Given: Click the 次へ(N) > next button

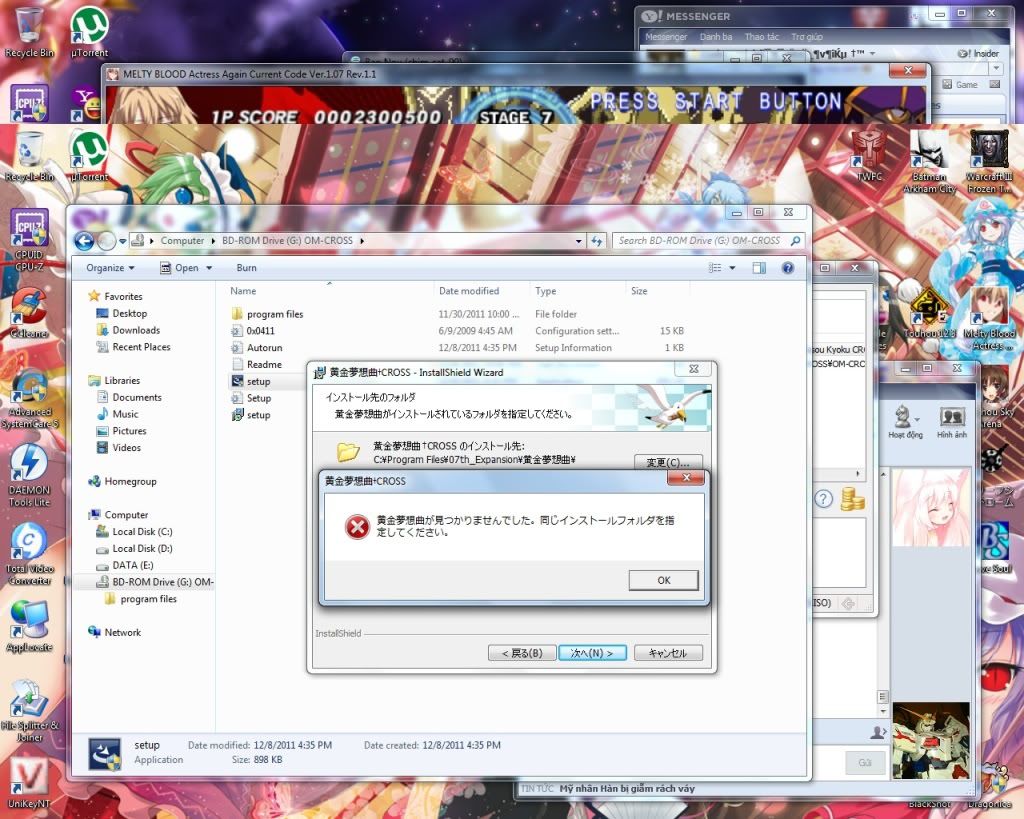Looking at the screenshot, I should (x=592, y=652).
